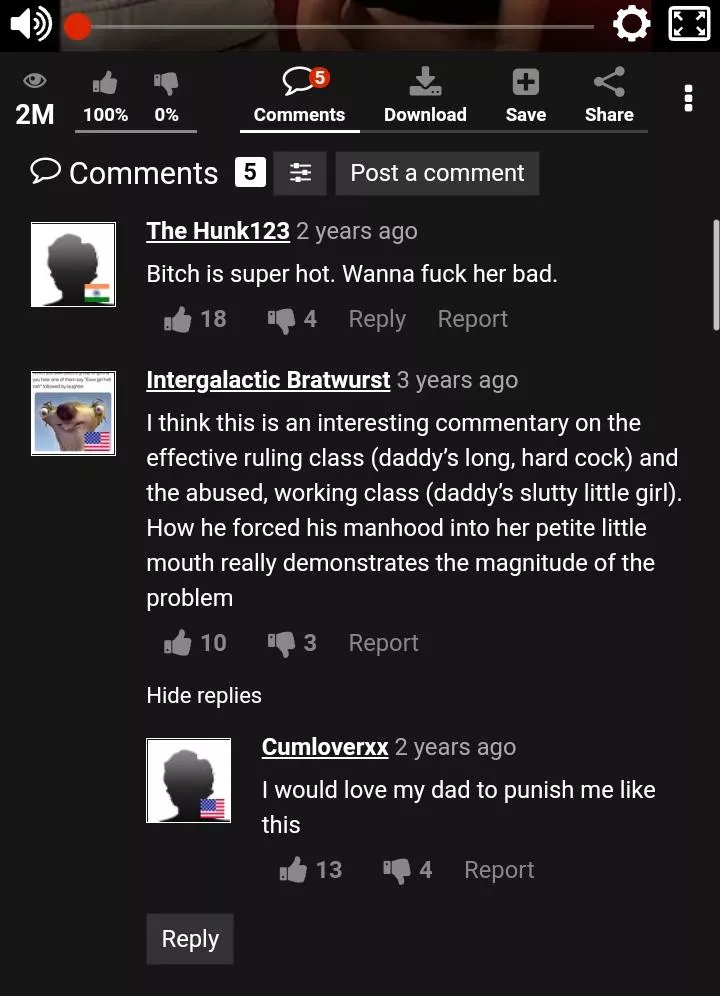Thumbs down the video showing 0%
Screen dimensions: 720x996
click(x=166, y=97)
